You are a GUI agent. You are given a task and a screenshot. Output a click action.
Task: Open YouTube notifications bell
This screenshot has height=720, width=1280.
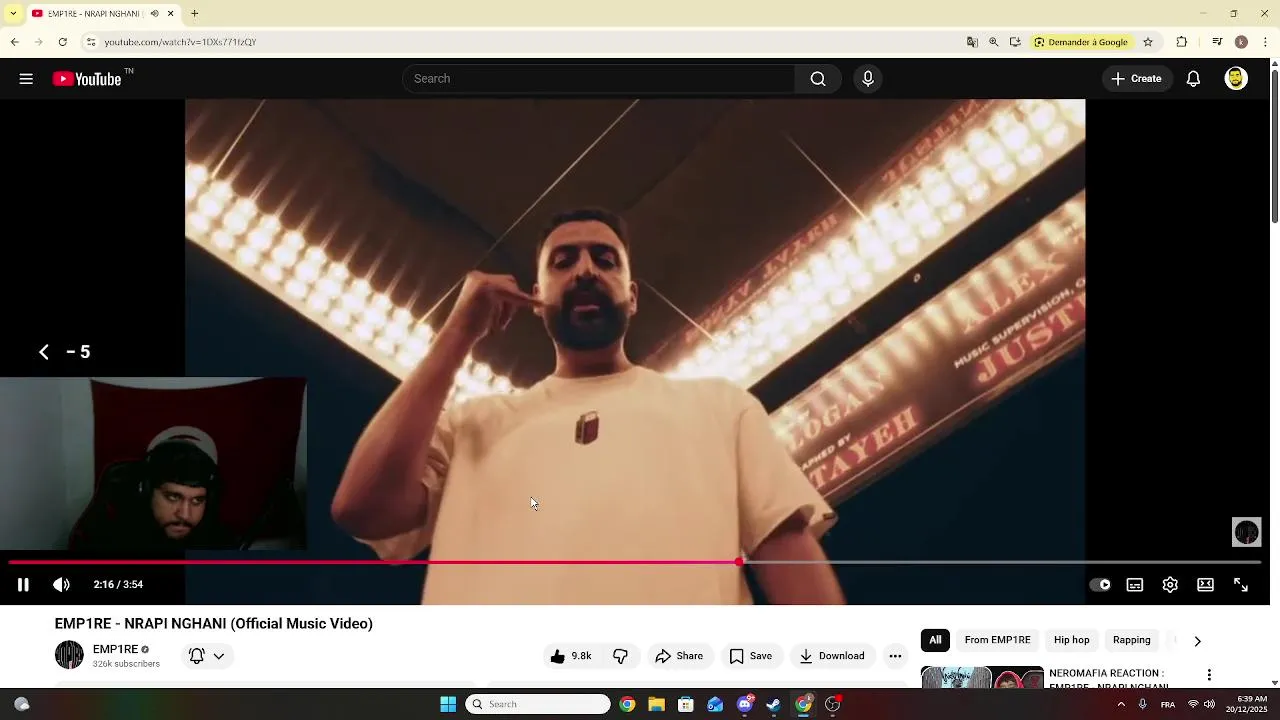[1193, 79]
